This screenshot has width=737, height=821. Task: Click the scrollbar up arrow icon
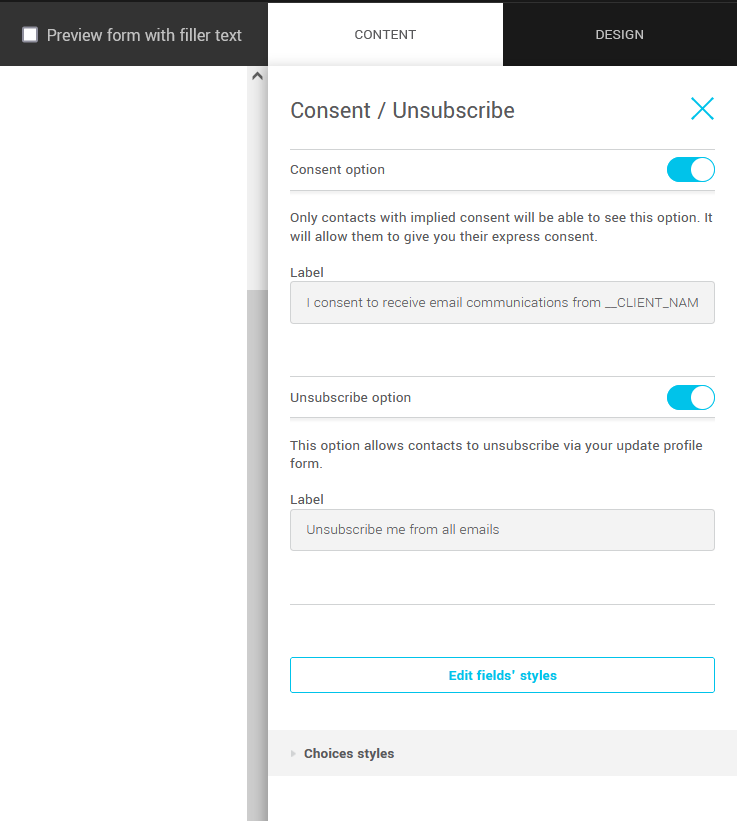(x=257, y=74)
